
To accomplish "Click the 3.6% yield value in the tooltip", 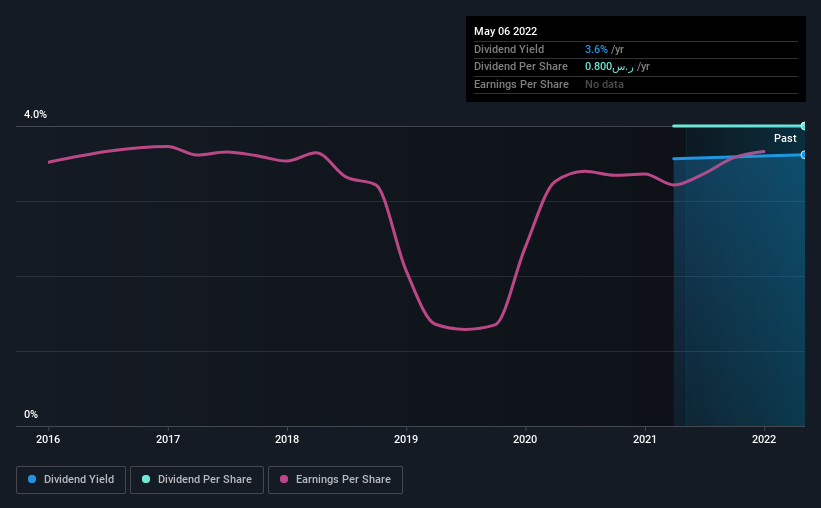I will 596,49.
